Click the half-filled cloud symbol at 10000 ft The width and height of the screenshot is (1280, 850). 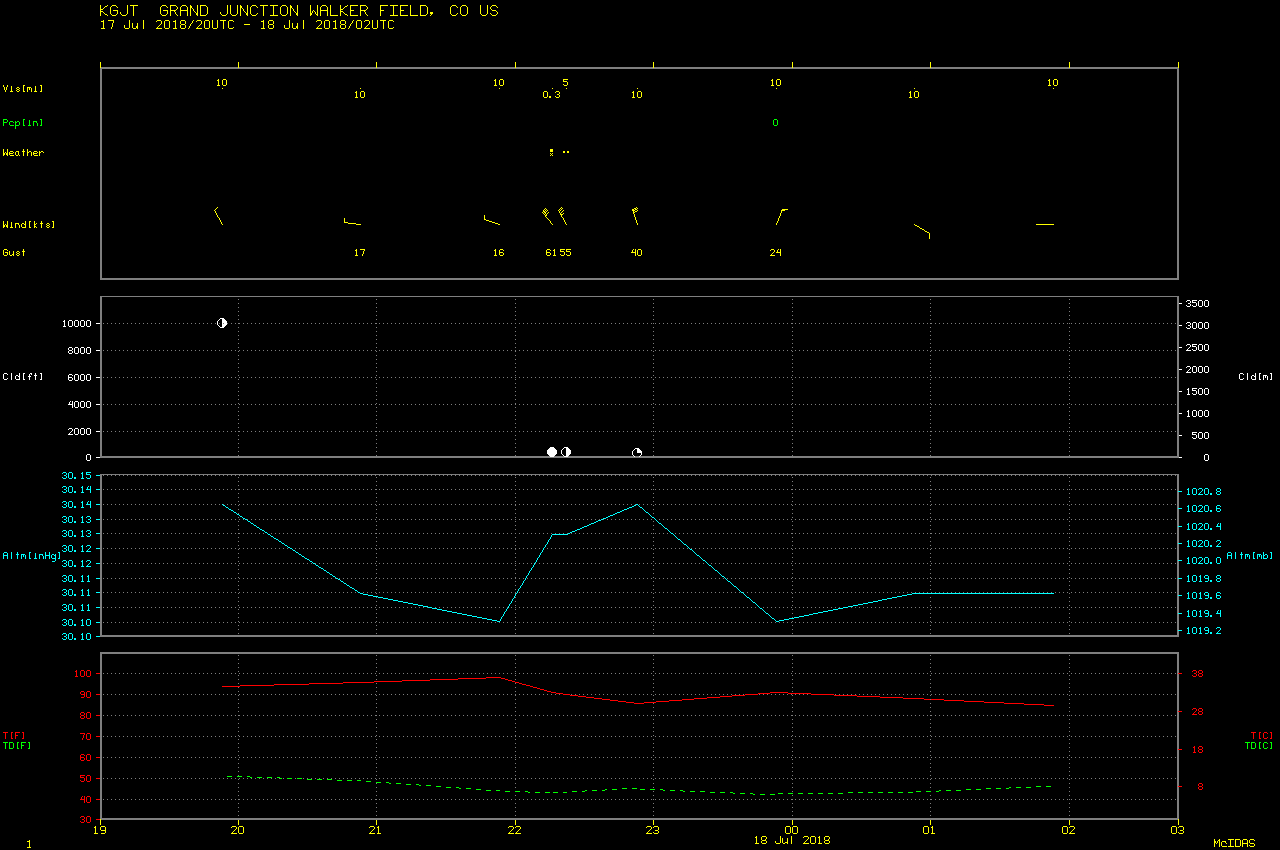[222, 323]
